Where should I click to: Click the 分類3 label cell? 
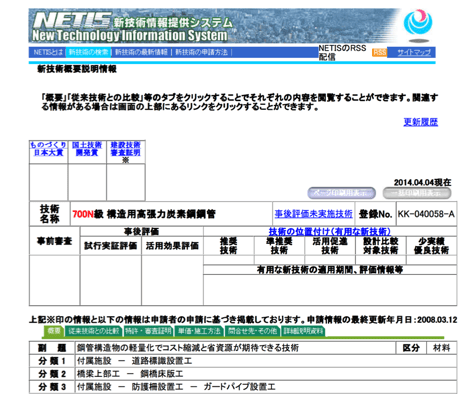pos(52,387)
